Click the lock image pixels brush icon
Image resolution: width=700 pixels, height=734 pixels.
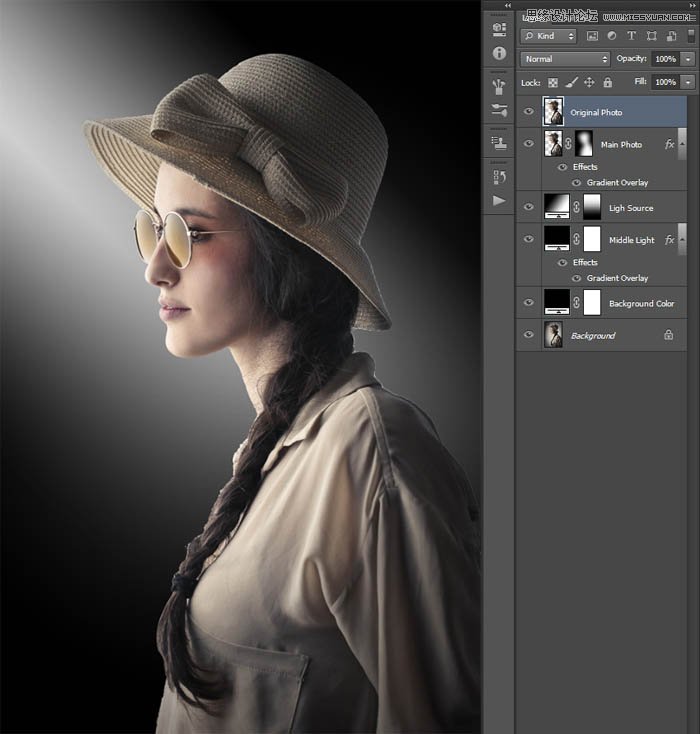[571, 82]
